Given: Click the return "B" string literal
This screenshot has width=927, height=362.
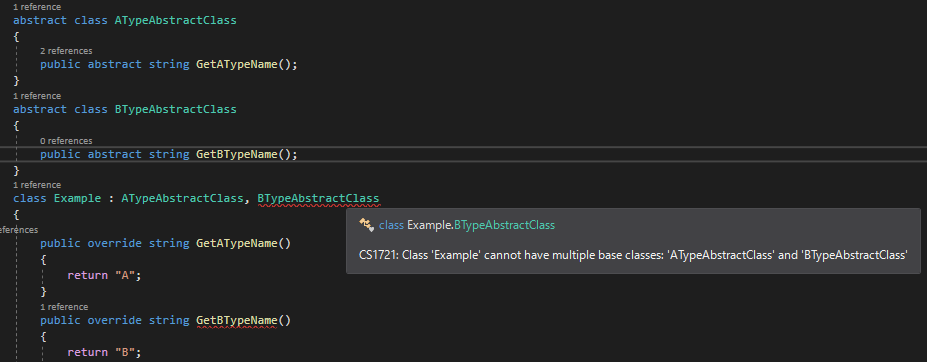Looking at the screenshot, I should 125,353.
